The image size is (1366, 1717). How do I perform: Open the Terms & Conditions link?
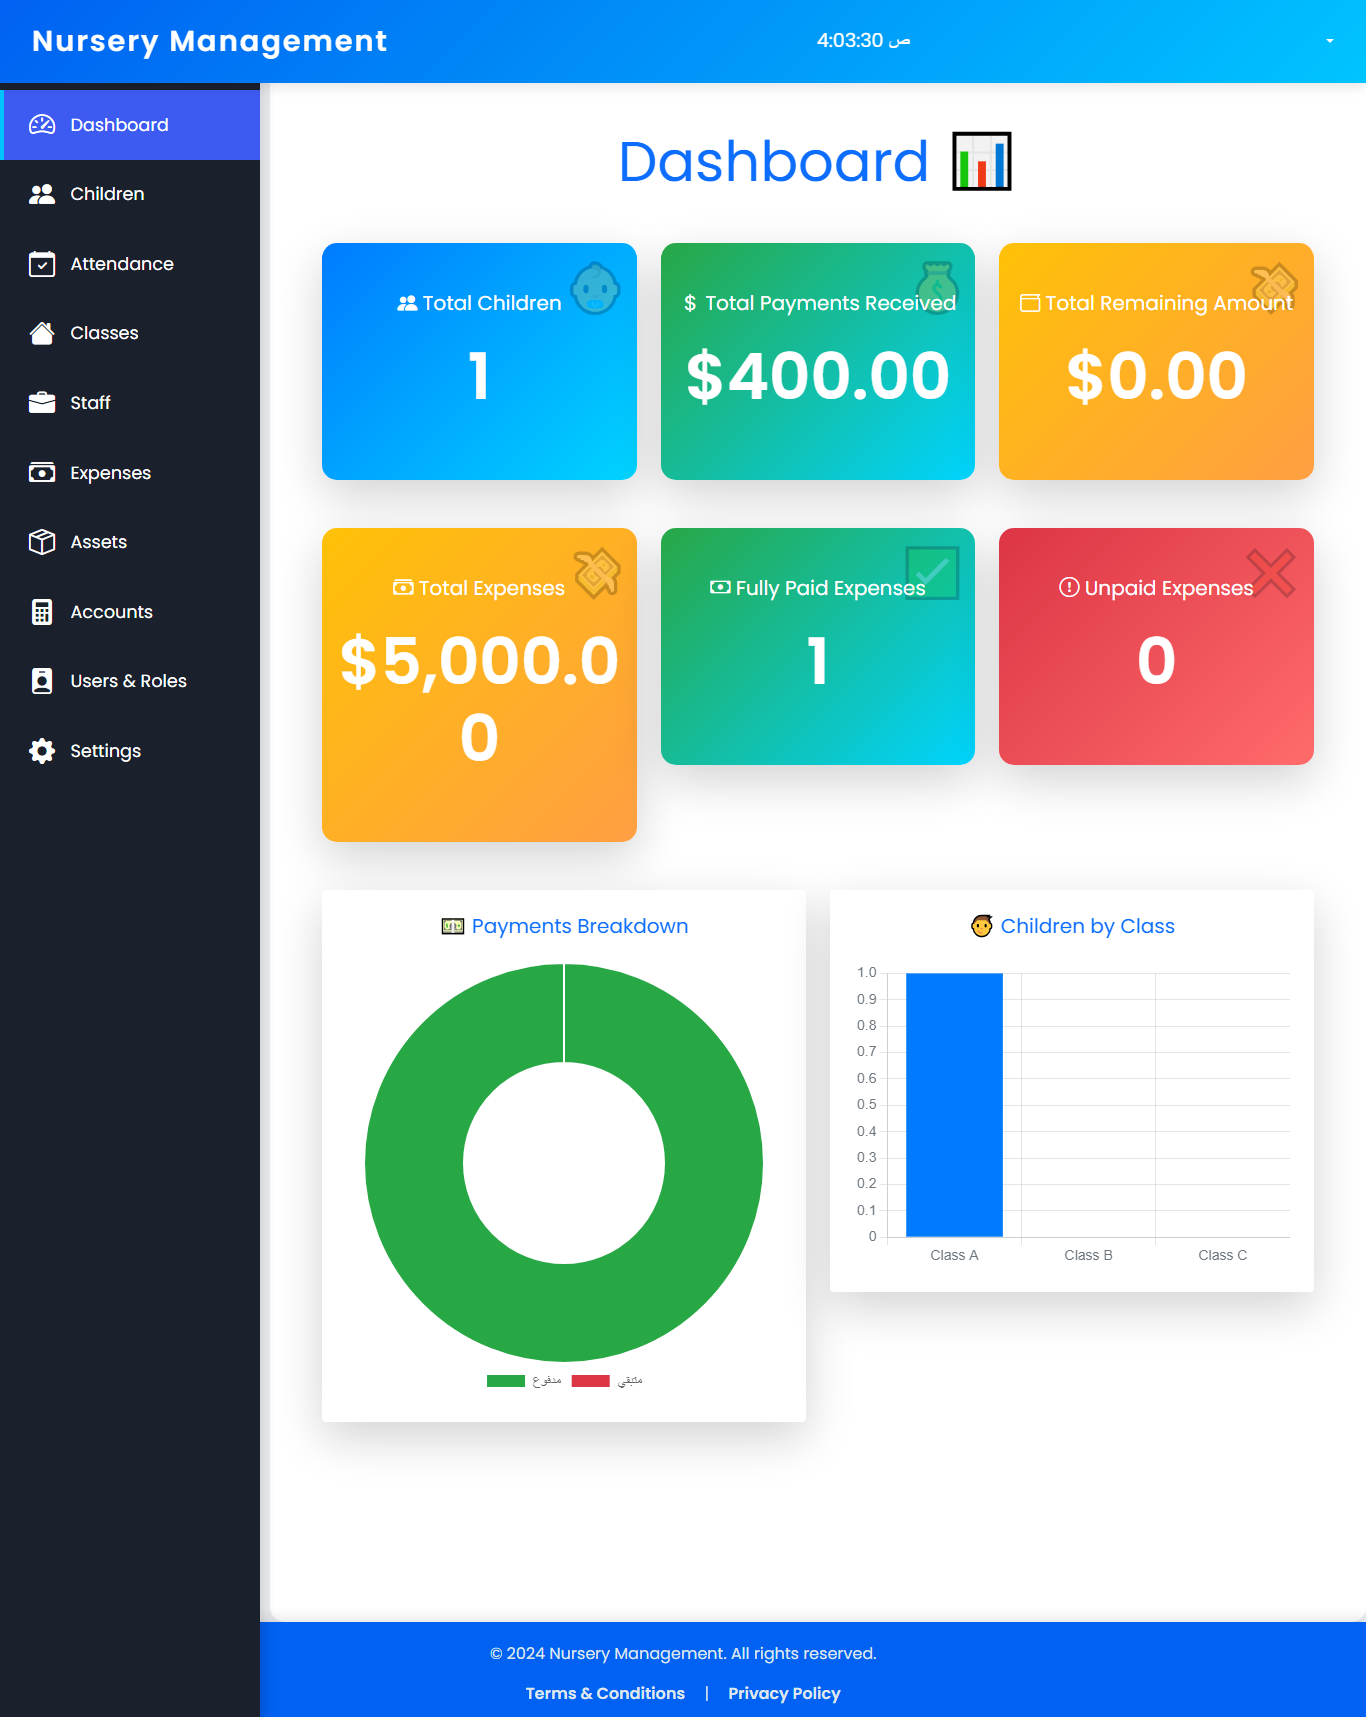[605, 1693]
